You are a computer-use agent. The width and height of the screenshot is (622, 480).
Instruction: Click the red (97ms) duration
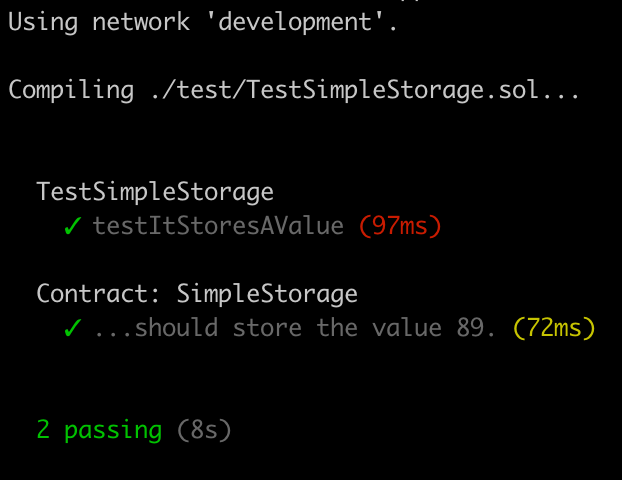(x=400, y=226)
